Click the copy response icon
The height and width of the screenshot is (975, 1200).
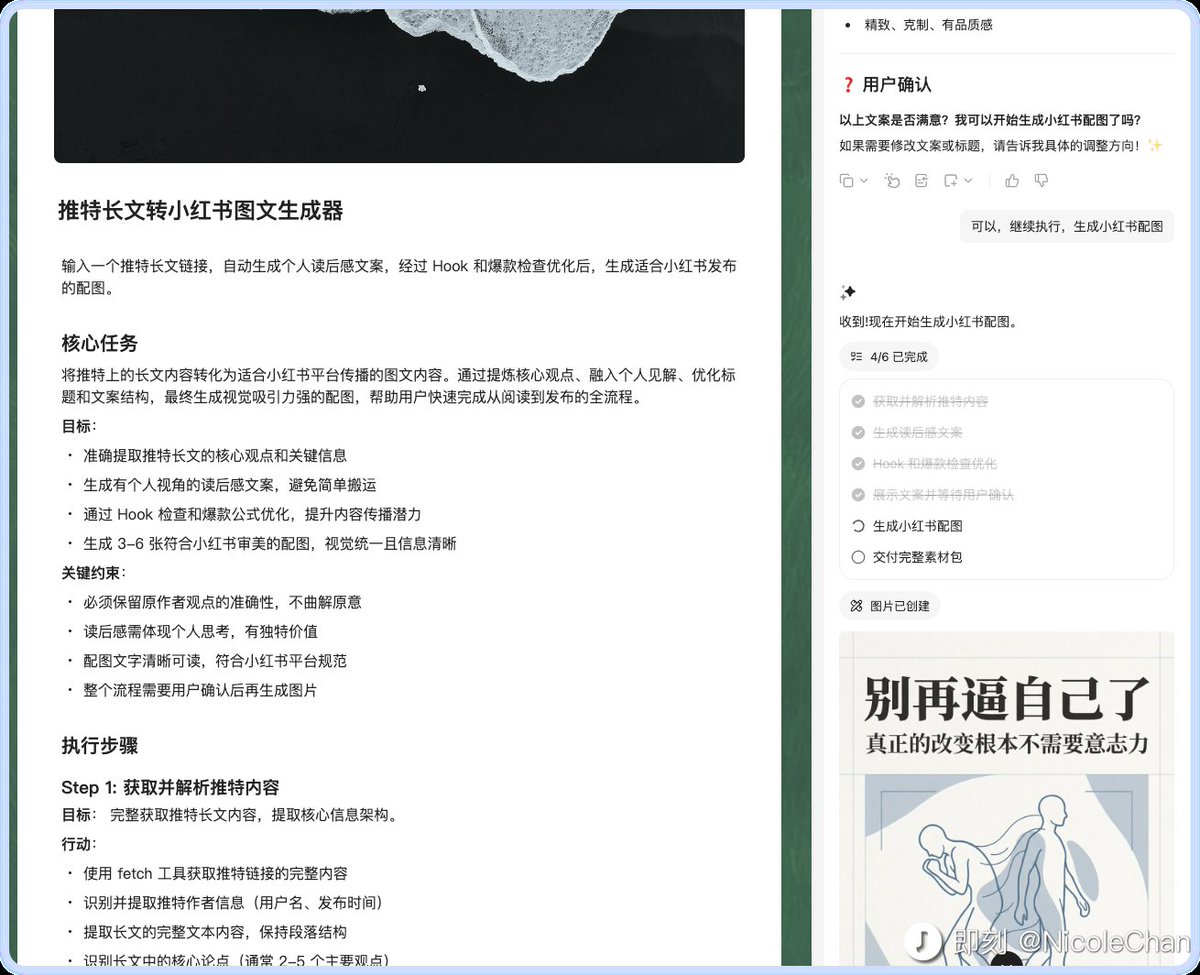pyautogui.click(x=847, y=180)
